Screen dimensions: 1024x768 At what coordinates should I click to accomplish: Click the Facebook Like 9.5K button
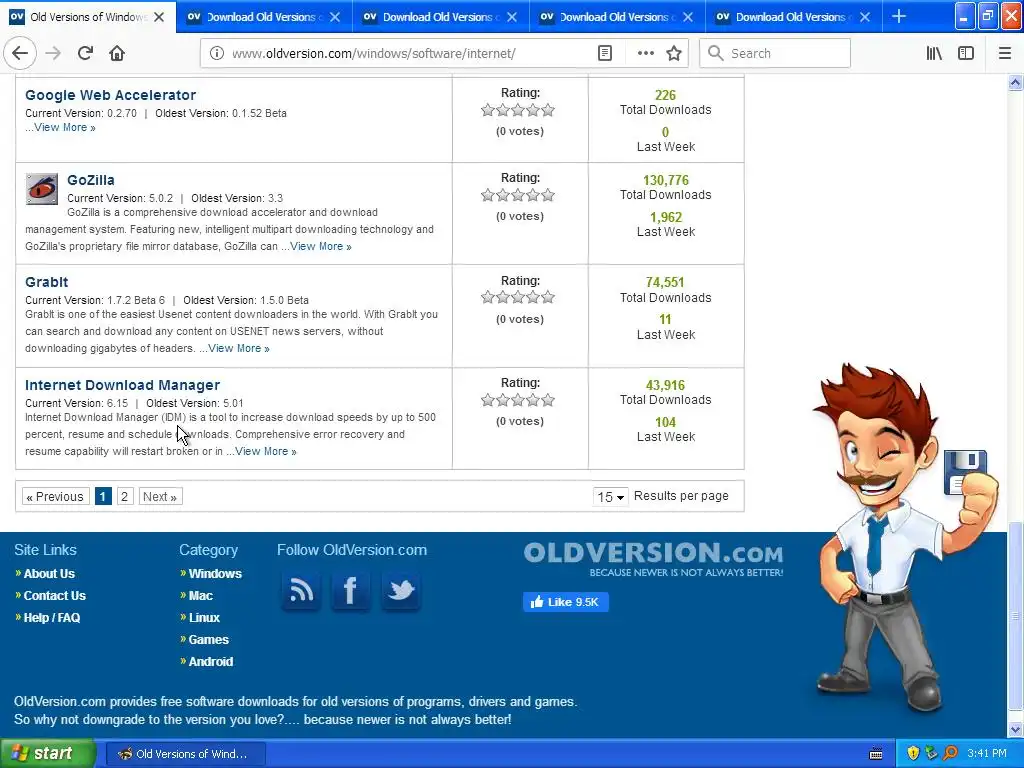point(566,601)
